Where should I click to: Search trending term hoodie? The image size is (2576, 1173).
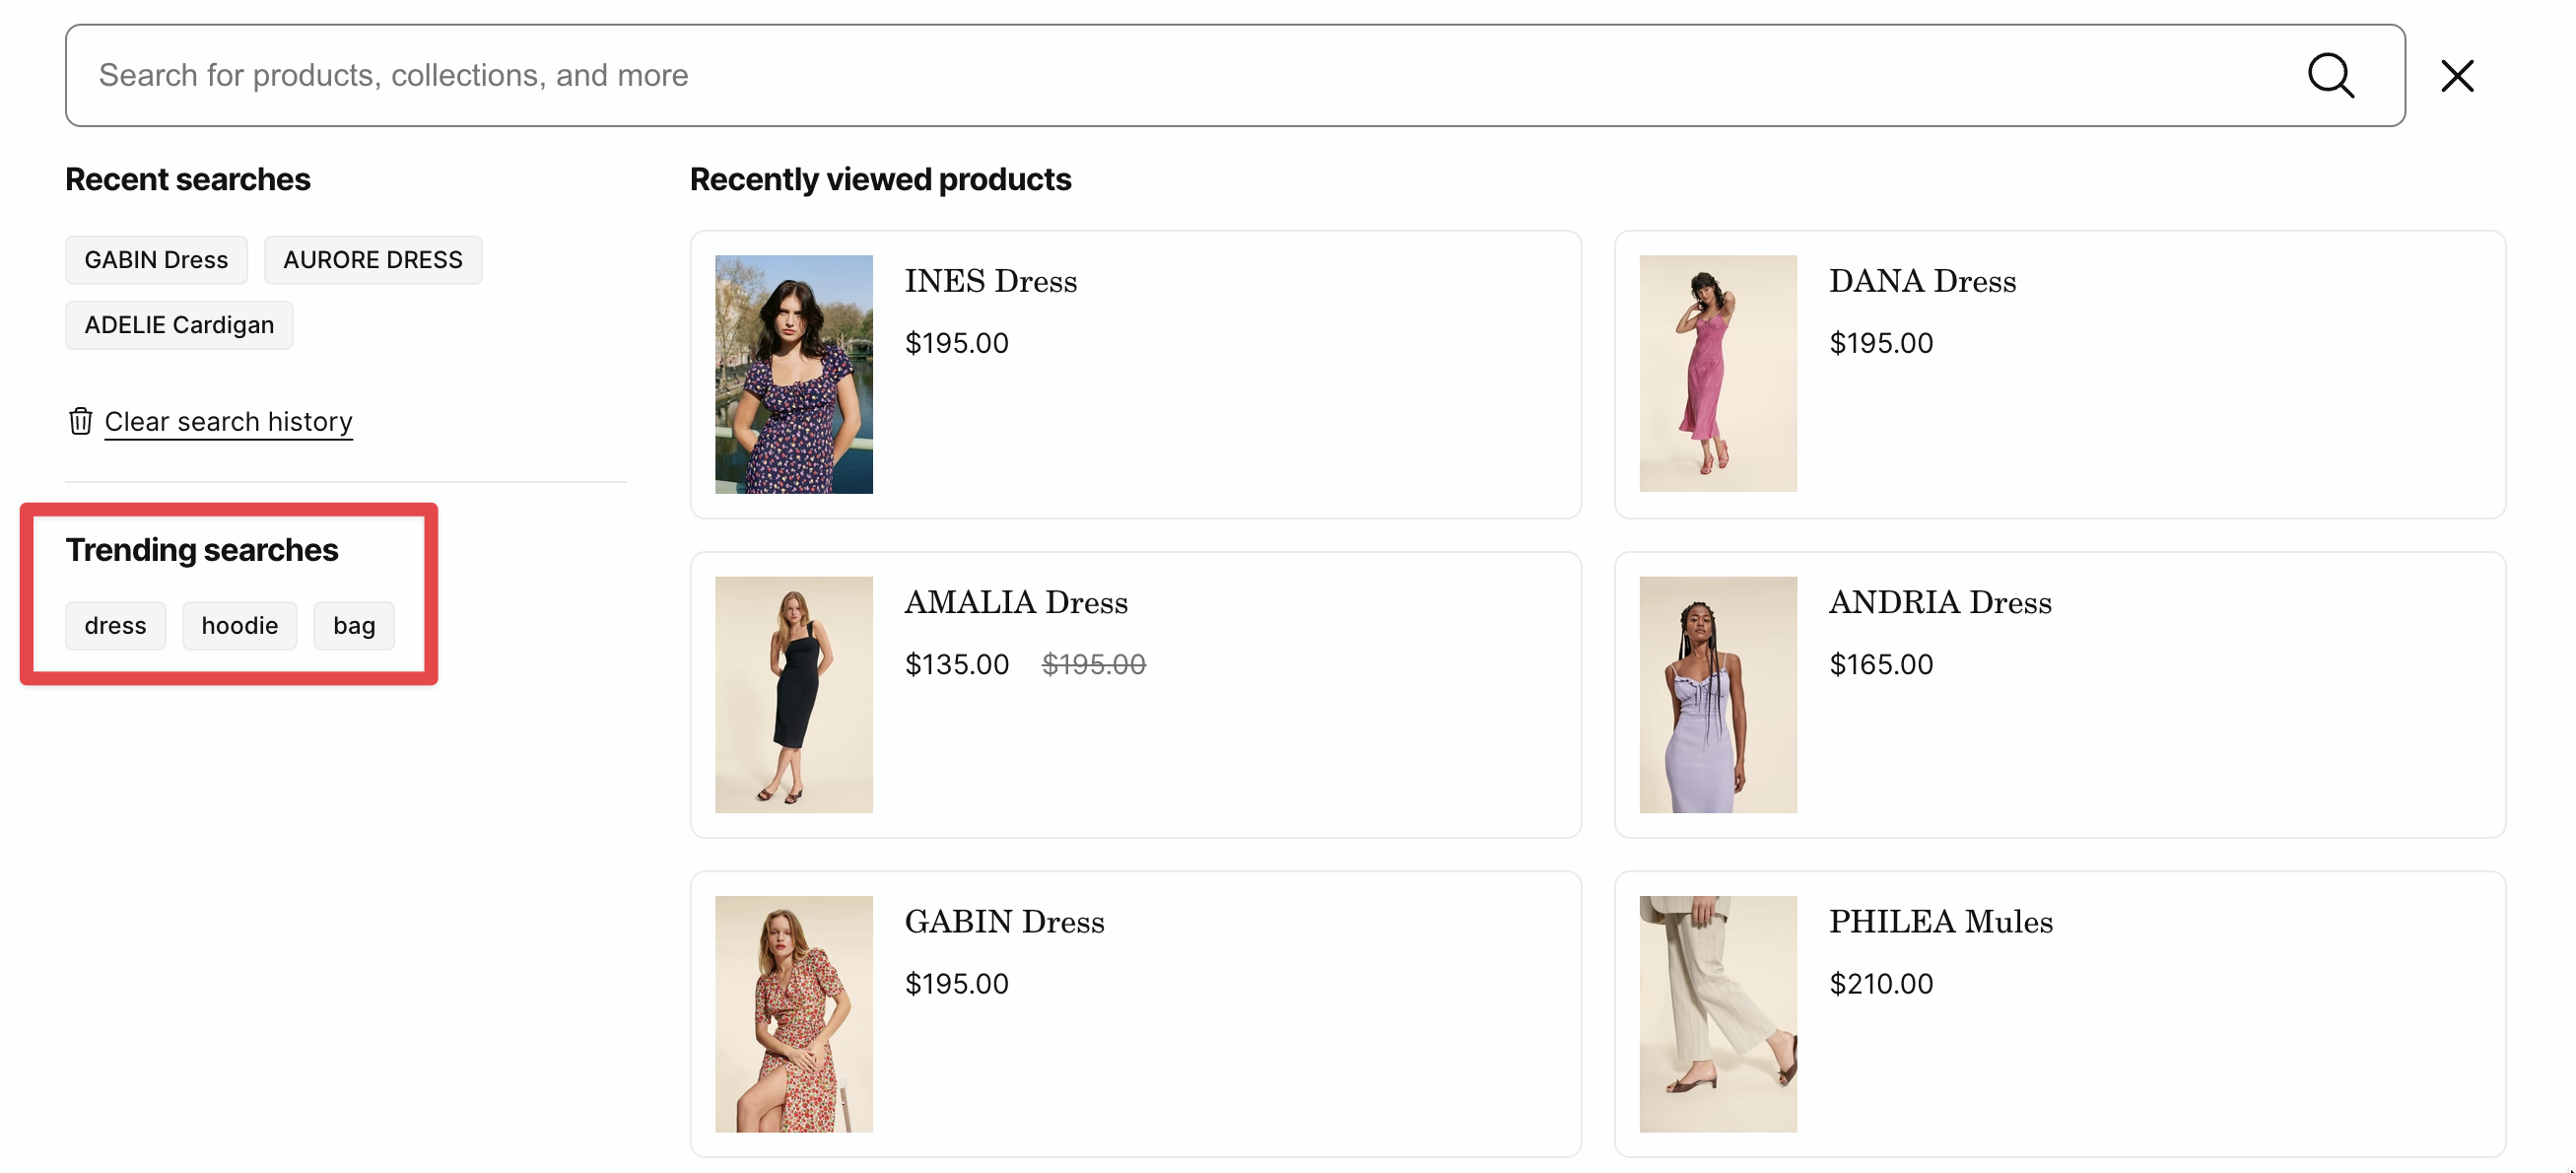click(x=240, y=626)
